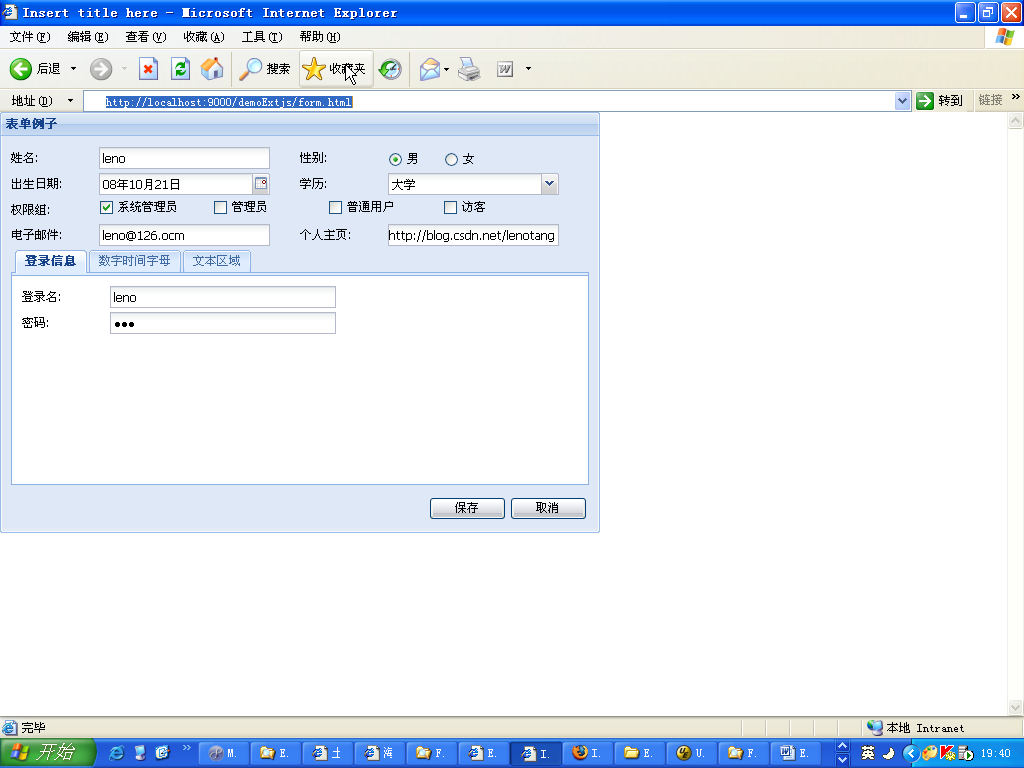Click the language indicator 英 in tray

(867, 753)
